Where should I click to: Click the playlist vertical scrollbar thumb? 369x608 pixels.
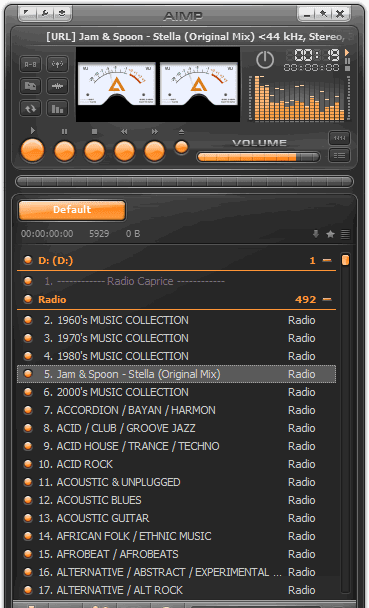coord(345,260)
